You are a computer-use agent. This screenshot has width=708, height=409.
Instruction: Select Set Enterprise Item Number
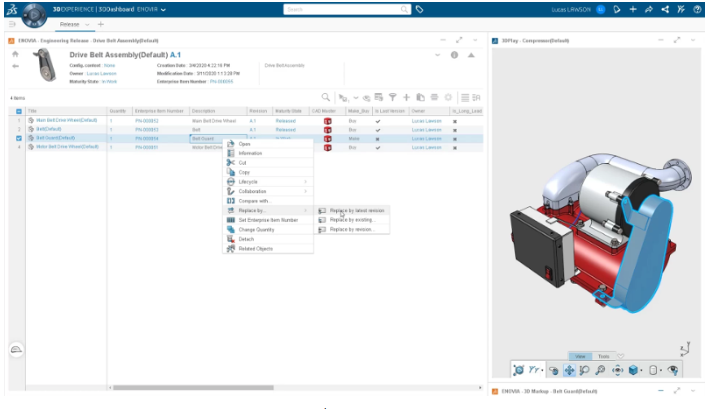click(x=268, y=220)
